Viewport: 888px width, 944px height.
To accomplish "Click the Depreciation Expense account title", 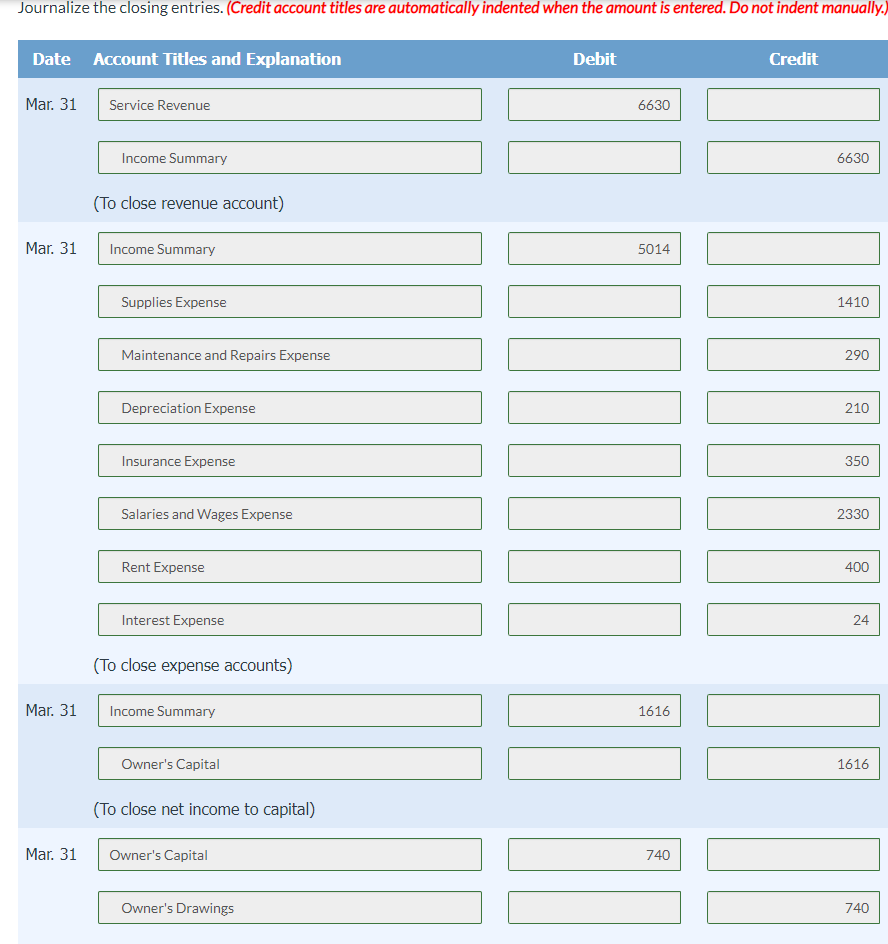I will [x=289, y=407].
